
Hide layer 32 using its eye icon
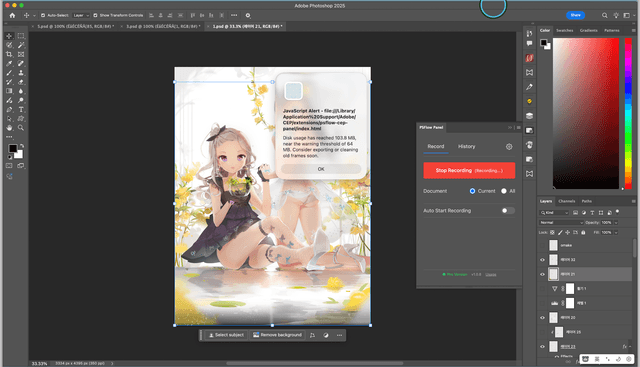click(542, 260)
